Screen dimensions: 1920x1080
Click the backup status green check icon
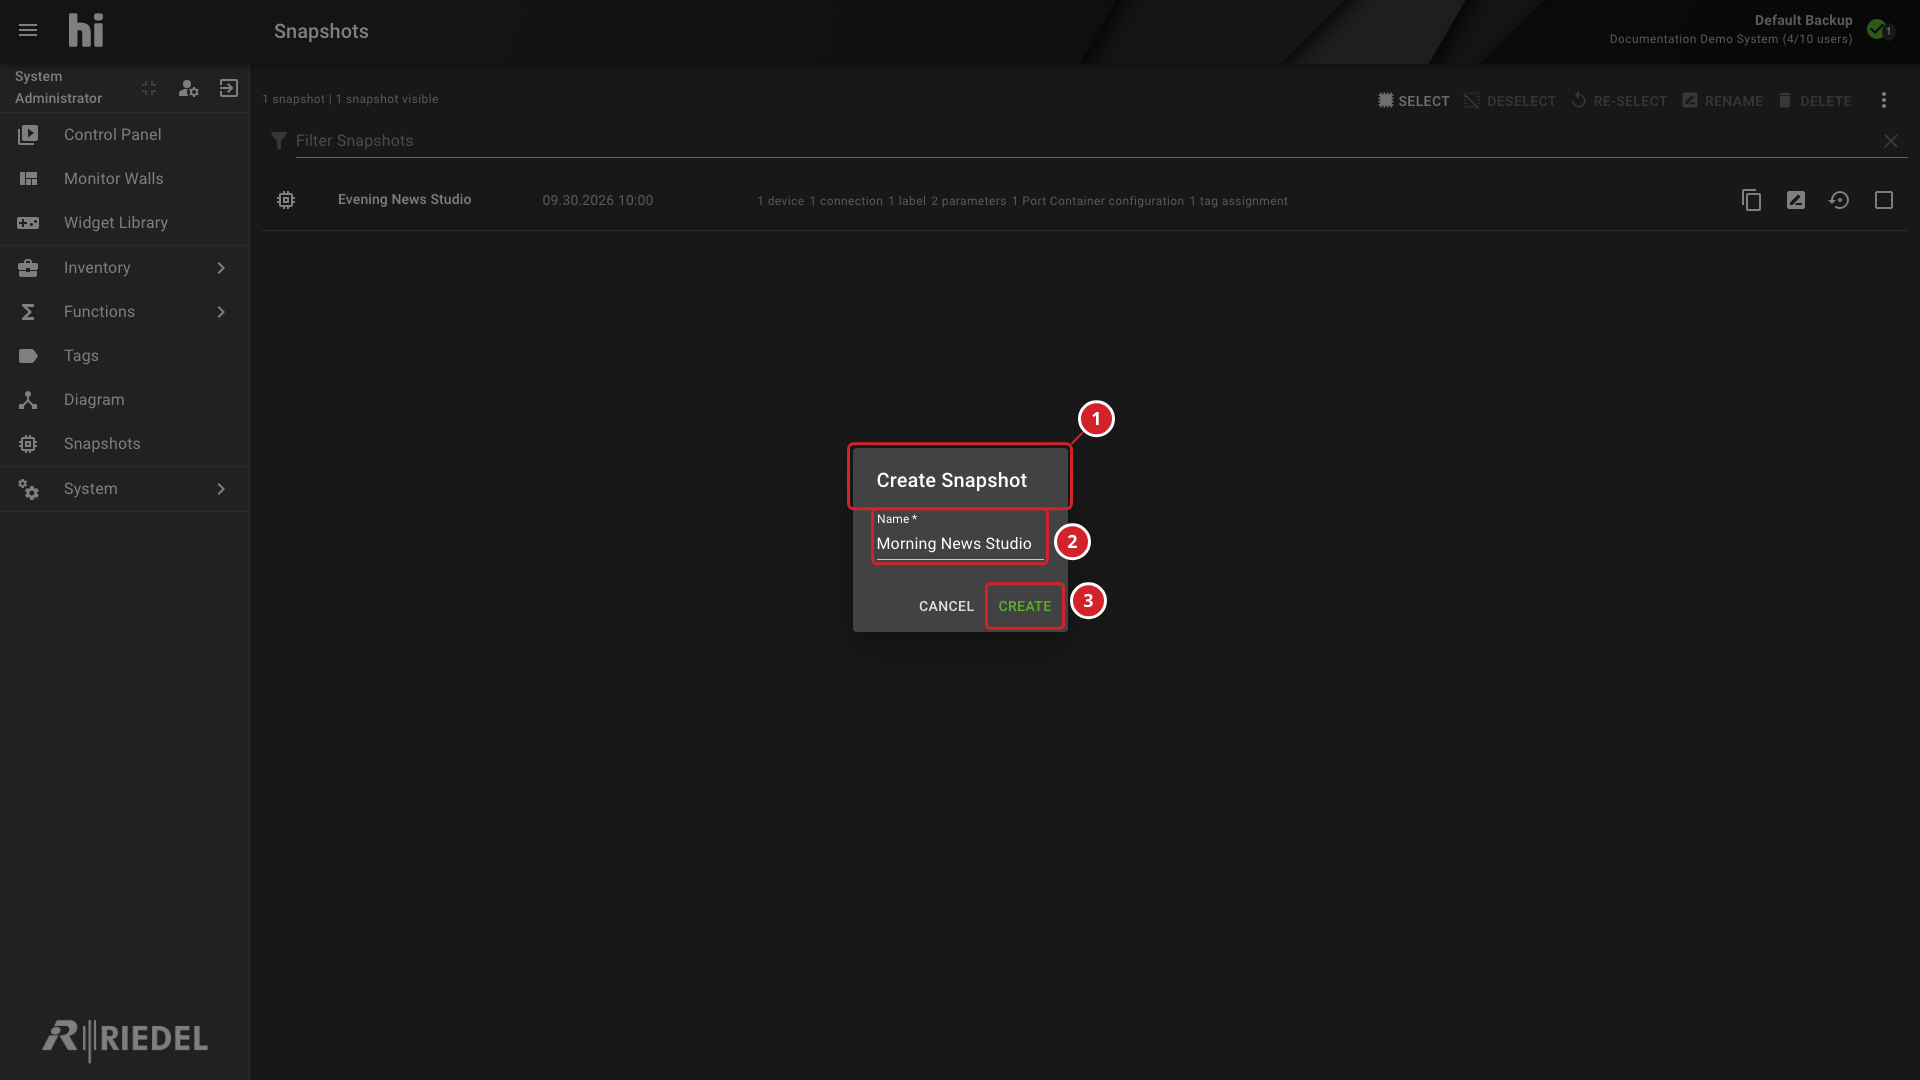pos(1878,30)
